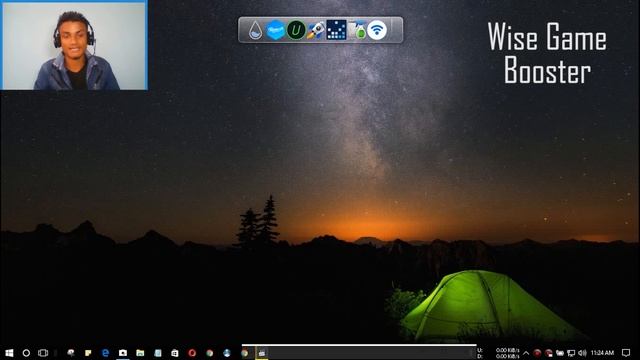
Task: Open the blue globe icon on taskbar
Action: [x=227, y=353]
